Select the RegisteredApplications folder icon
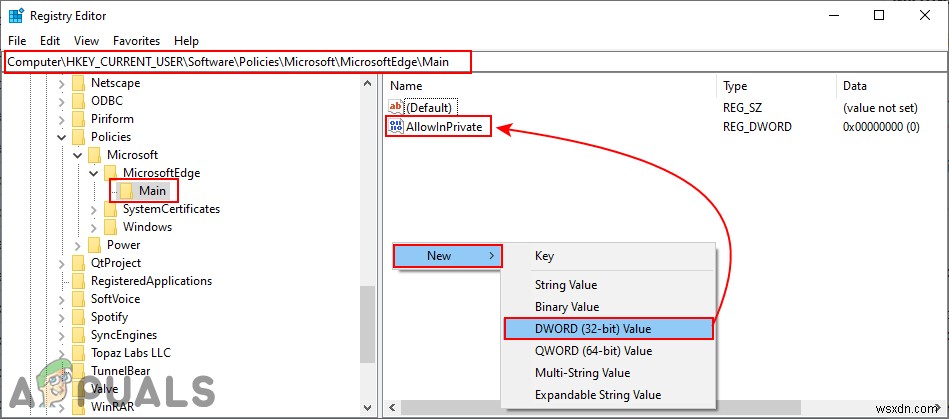The width and height of the screenshot is (949, 419). [x=79, y=281]
